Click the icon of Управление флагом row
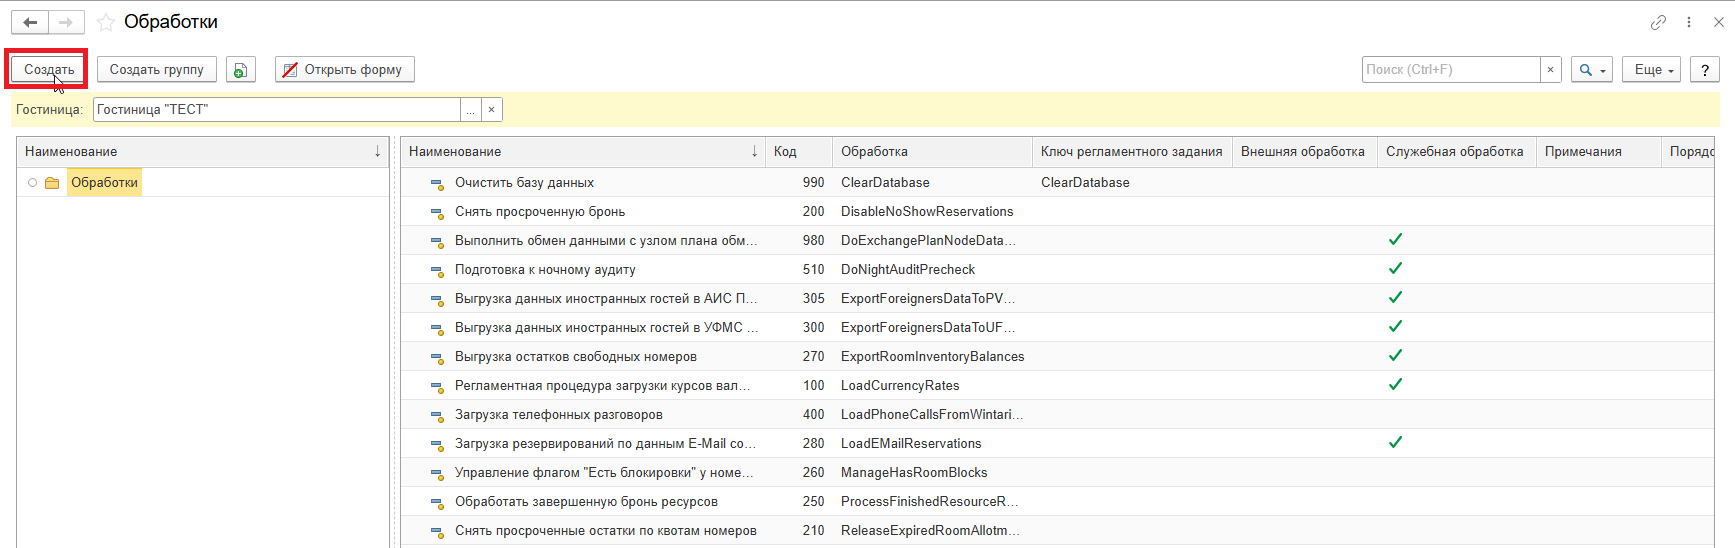This screenshot has height=548, width=1735. 437,473
